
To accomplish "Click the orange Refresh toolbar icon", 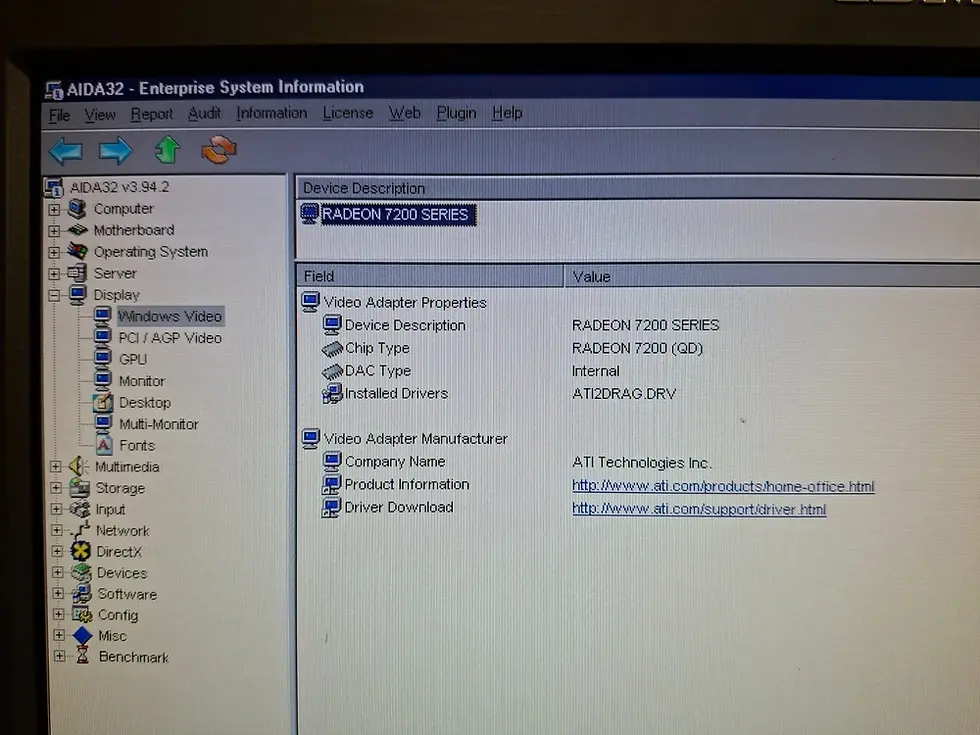I will [x=219, y=150].
